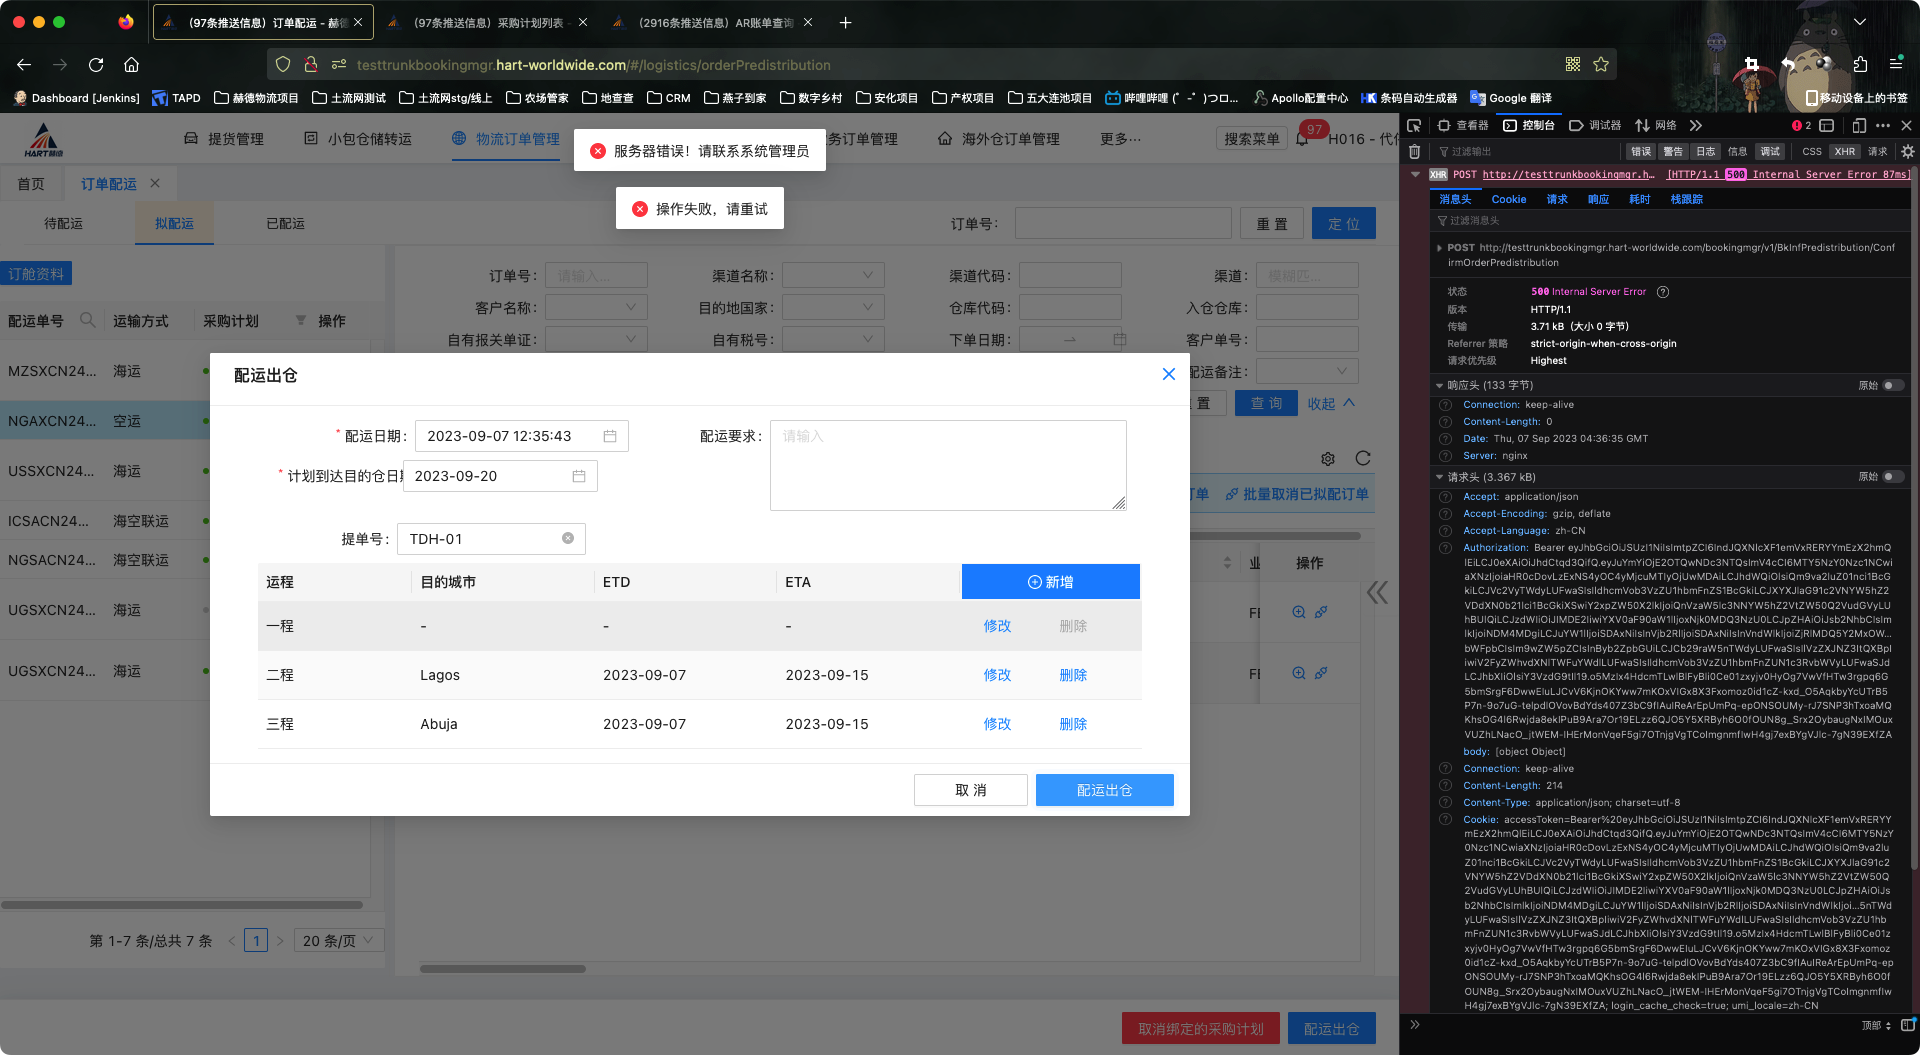Open the 网络 tab in DevTools
Image resolution: width=1920 pixels, height=1055 pixels.
click(1656, 126)
